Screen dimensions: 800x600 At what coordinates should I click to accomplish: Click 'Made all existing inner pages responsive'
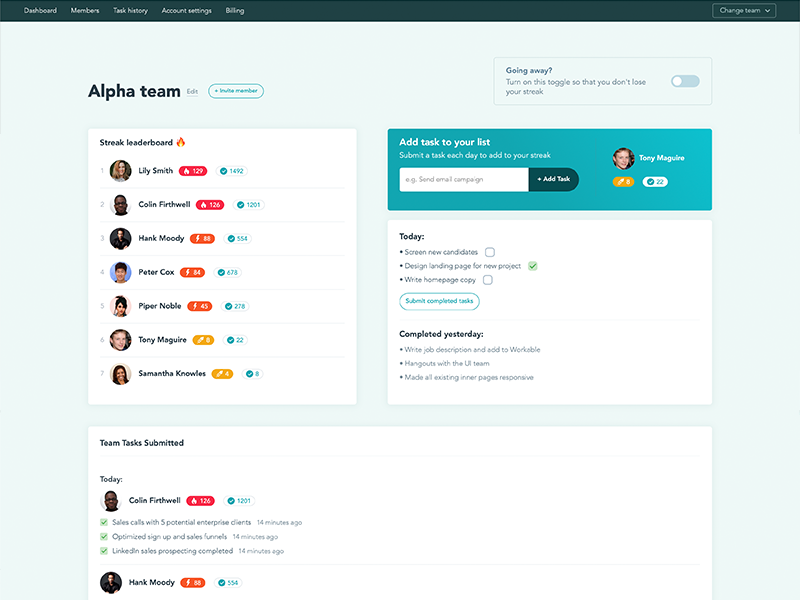pyautogui.click(x=469, y=377)
